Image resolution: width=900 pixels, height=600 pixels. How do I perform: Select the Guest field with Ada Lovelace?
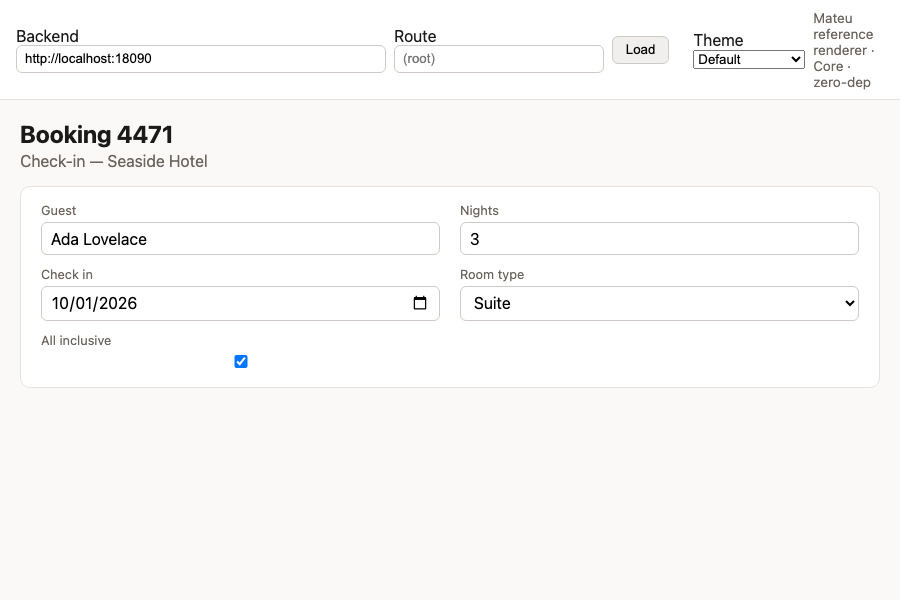(x=240, y=239)
